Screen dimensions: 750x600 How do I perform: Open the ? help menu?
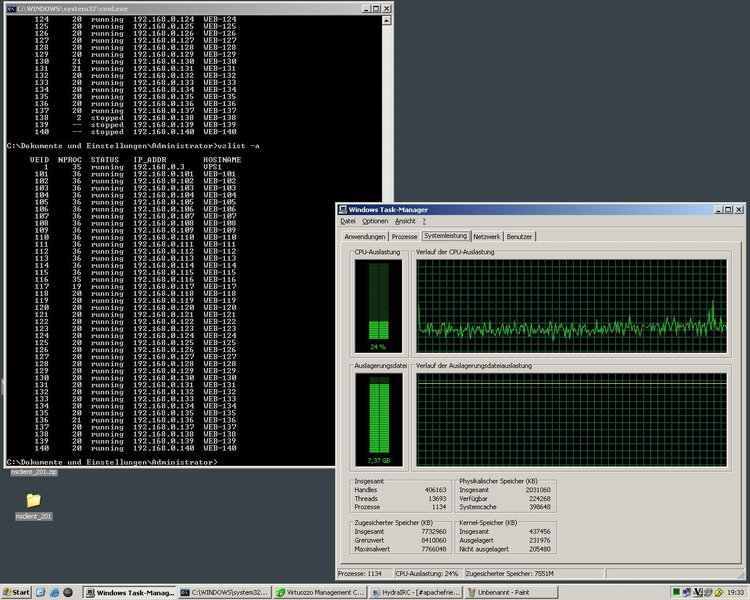[424, 221]
